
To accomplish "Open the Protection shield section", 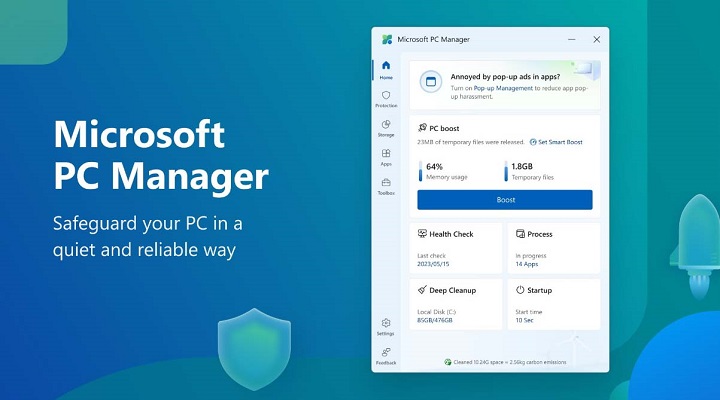I will tap(386, 99).
